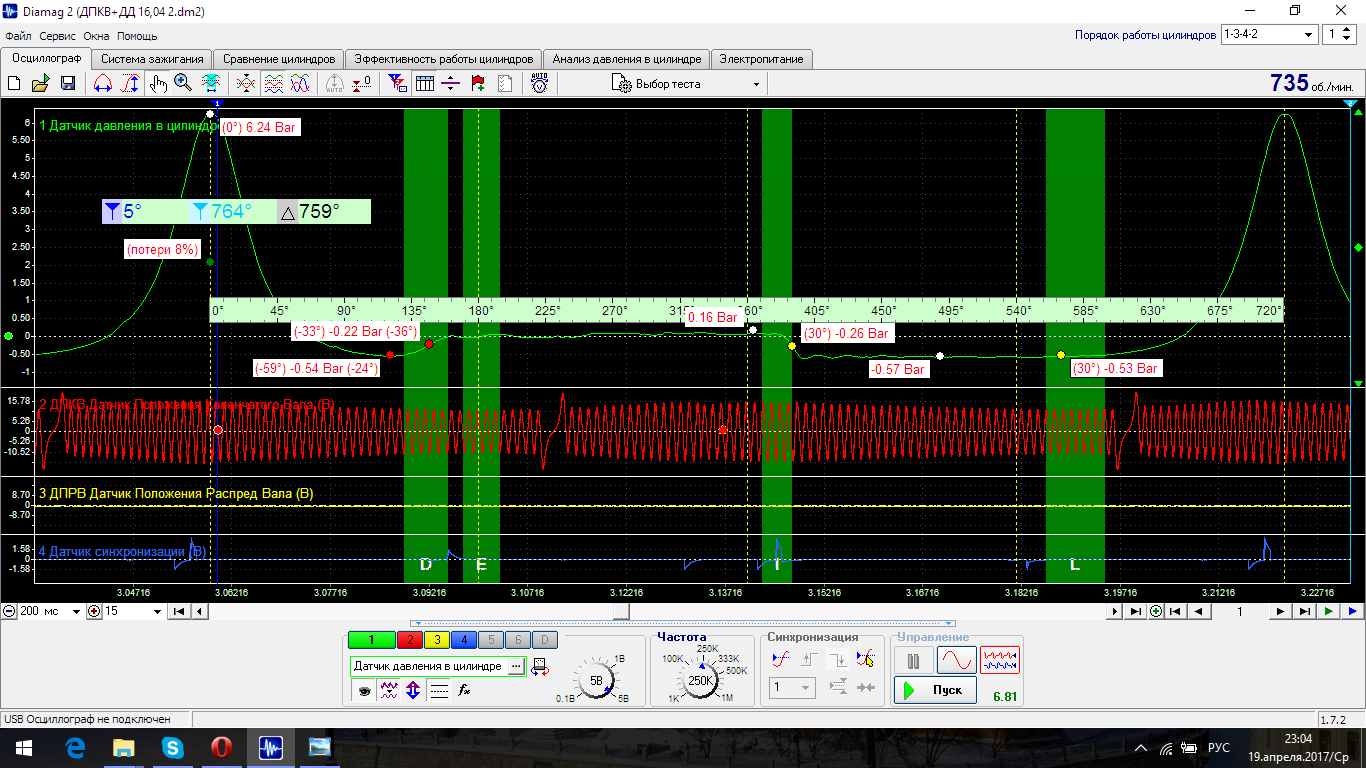Click the AUTO voltmeter icon

click(x=539, y=84)
